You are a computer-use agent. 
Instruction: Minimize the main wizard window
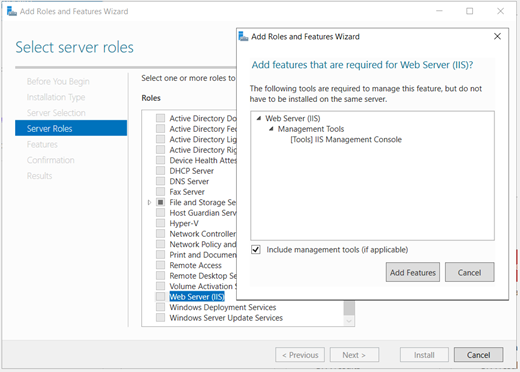(439, 11)
